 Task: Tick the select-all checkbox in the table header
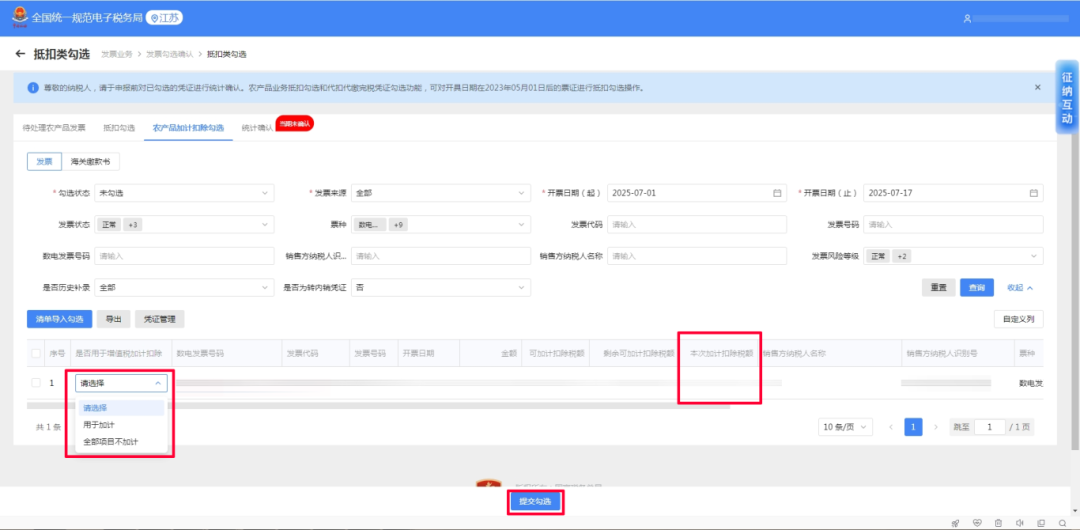(x=36, y=353)
